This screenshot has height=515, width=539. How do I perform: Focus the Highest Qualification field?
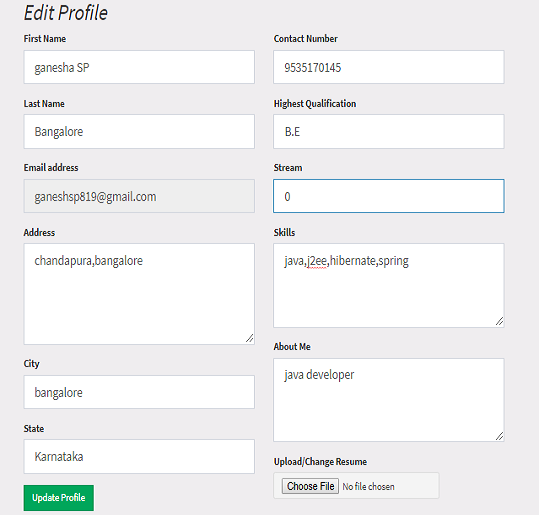click(389, 131)
